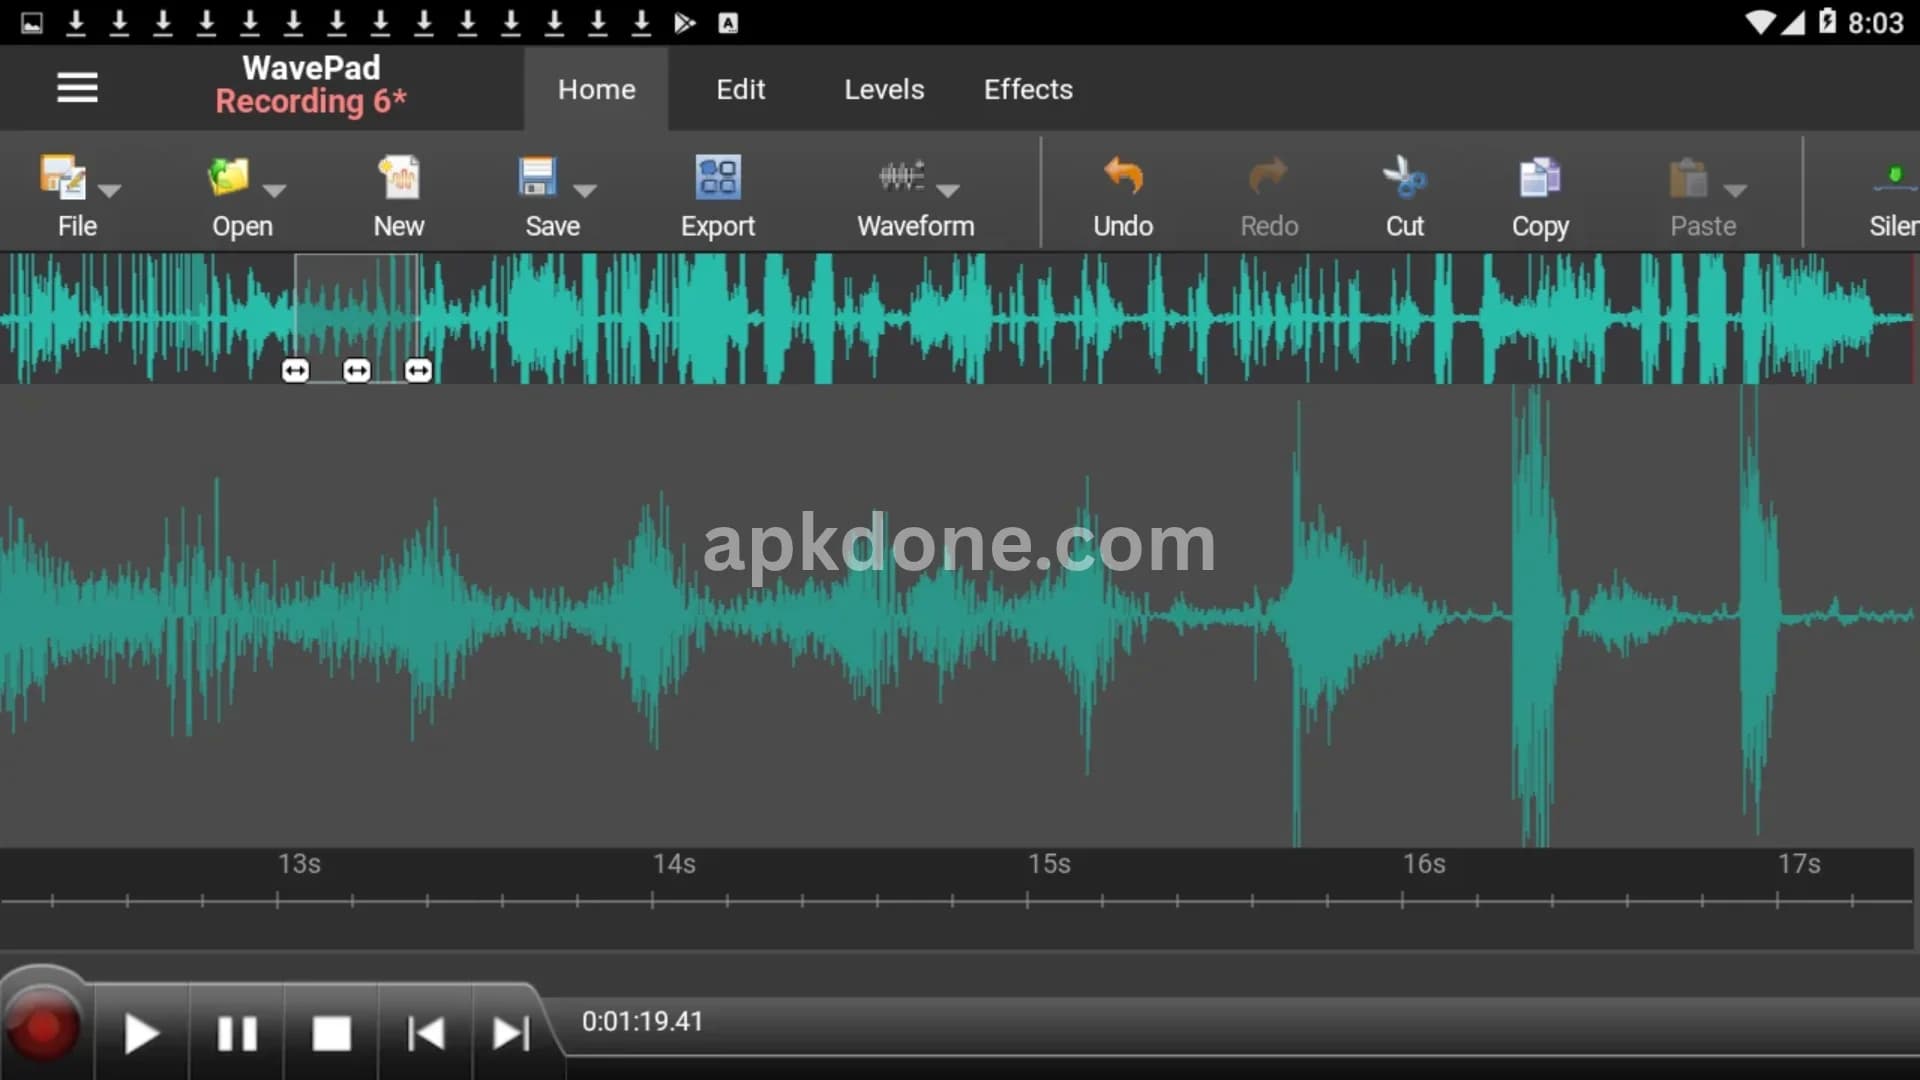Image resolution: width=1920 pixels, height=1080 pixels.
Task: Jump to end of recording
Action: (511, 1033)
